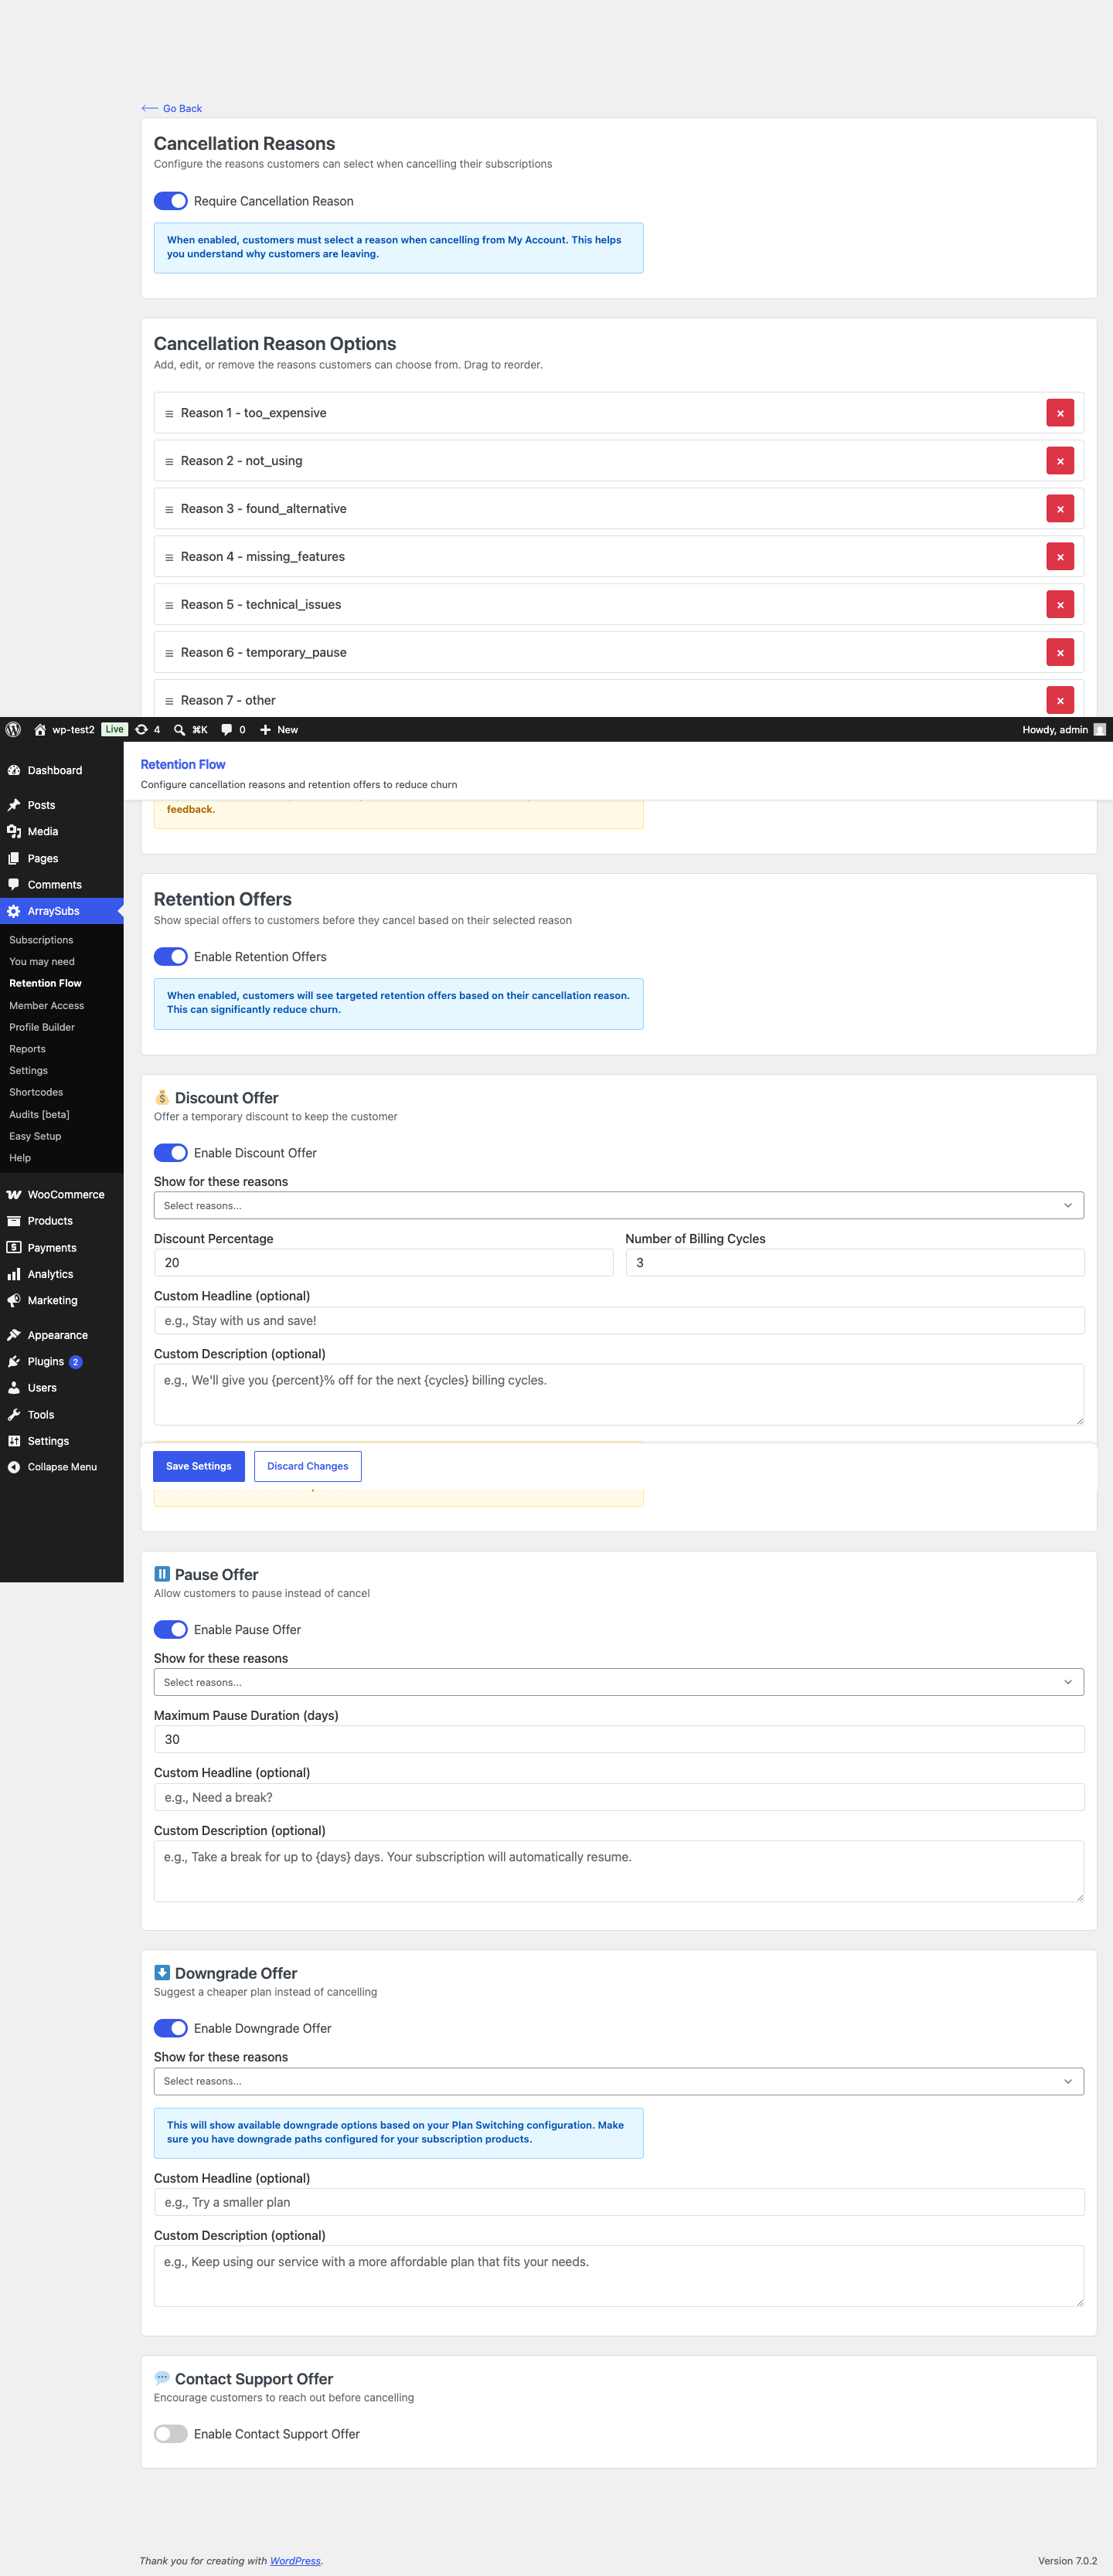Click the ArraySubs gear icon

tap(14, 912)
